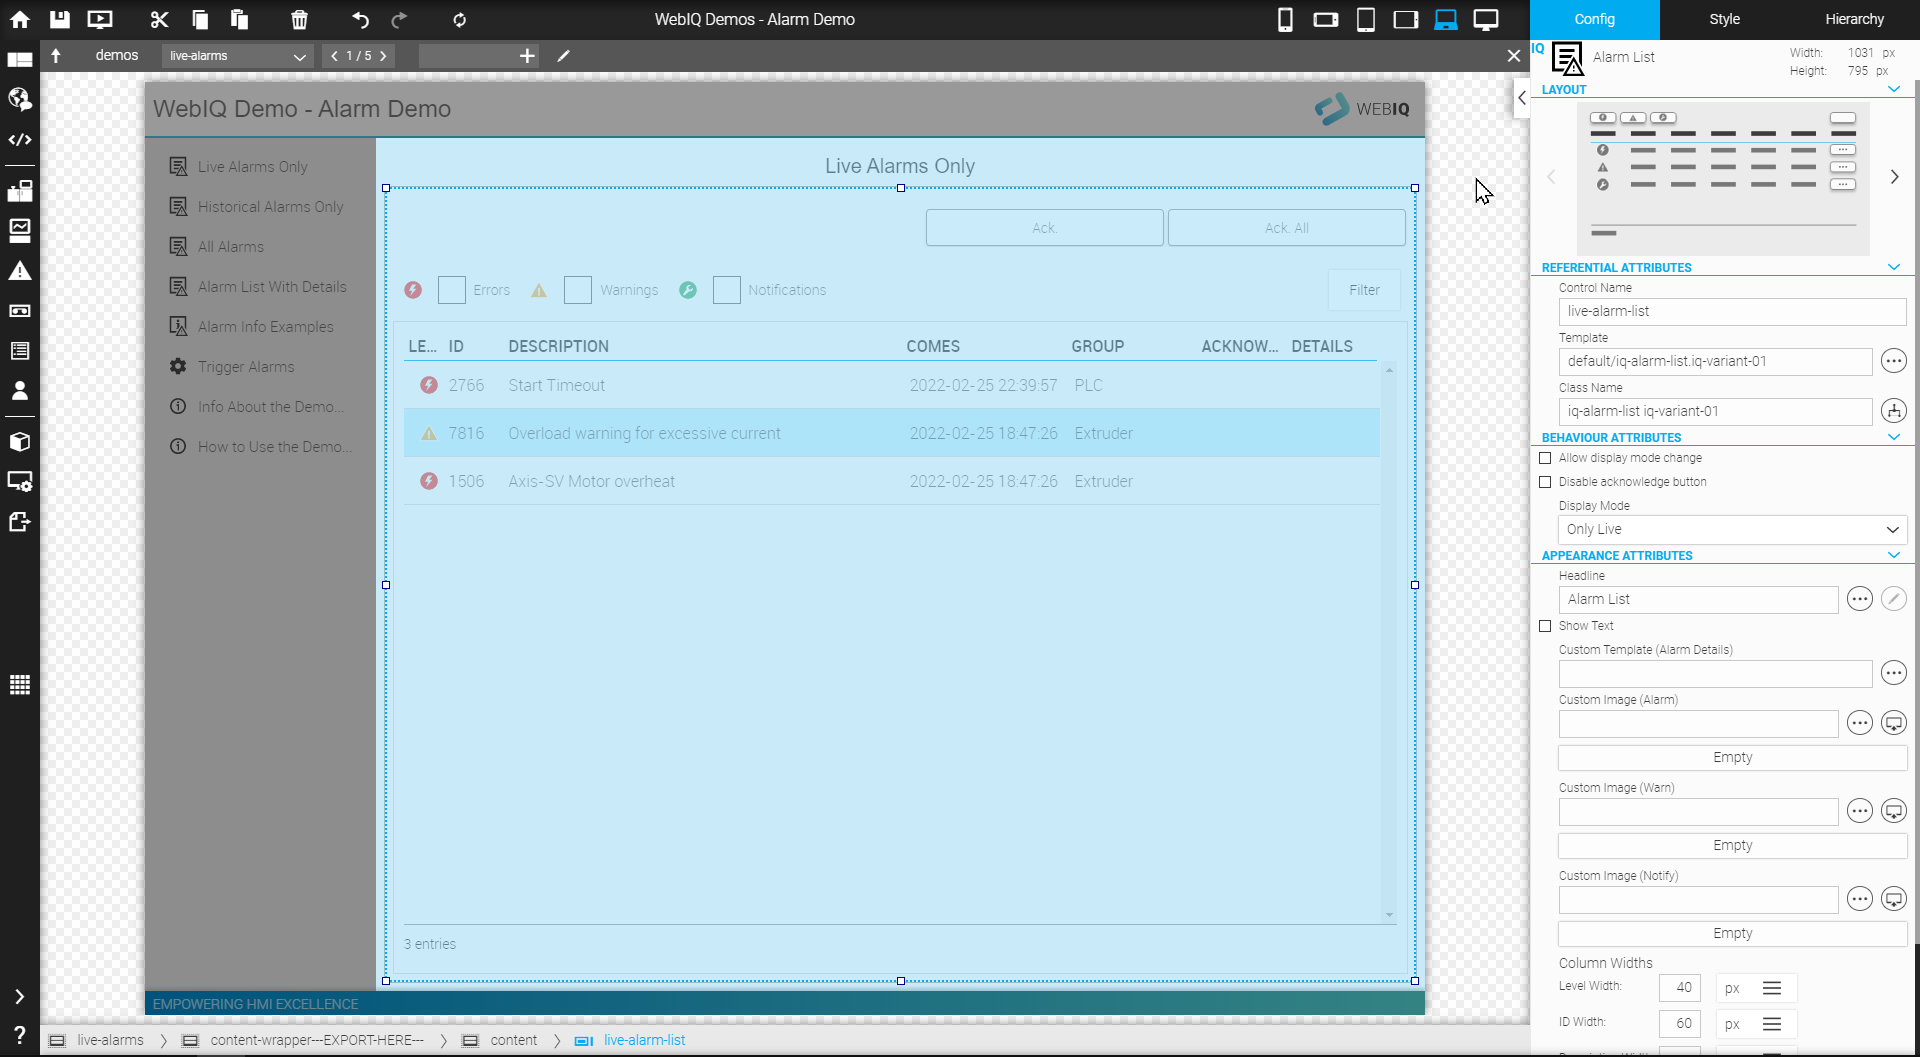Click the pencil edit icon next to headline

click(1893, 599)
